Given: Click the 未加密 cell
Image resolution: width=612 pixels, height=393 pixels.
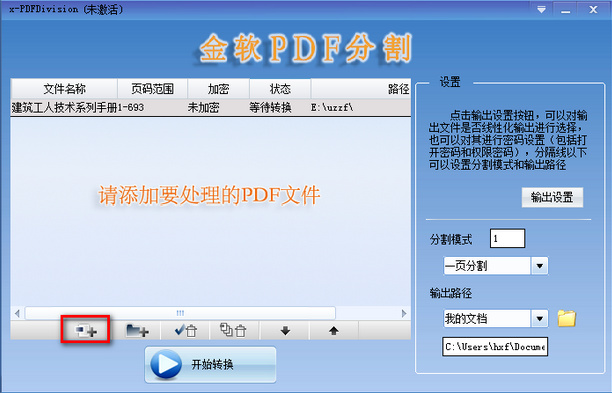Looking at the screenshot, I should [x=203, y=107].
